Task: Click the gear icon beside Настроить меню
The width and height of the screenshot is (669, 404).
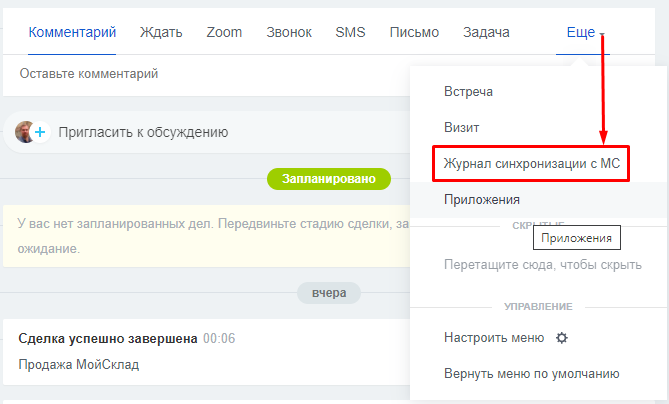Action: (562, 338)
